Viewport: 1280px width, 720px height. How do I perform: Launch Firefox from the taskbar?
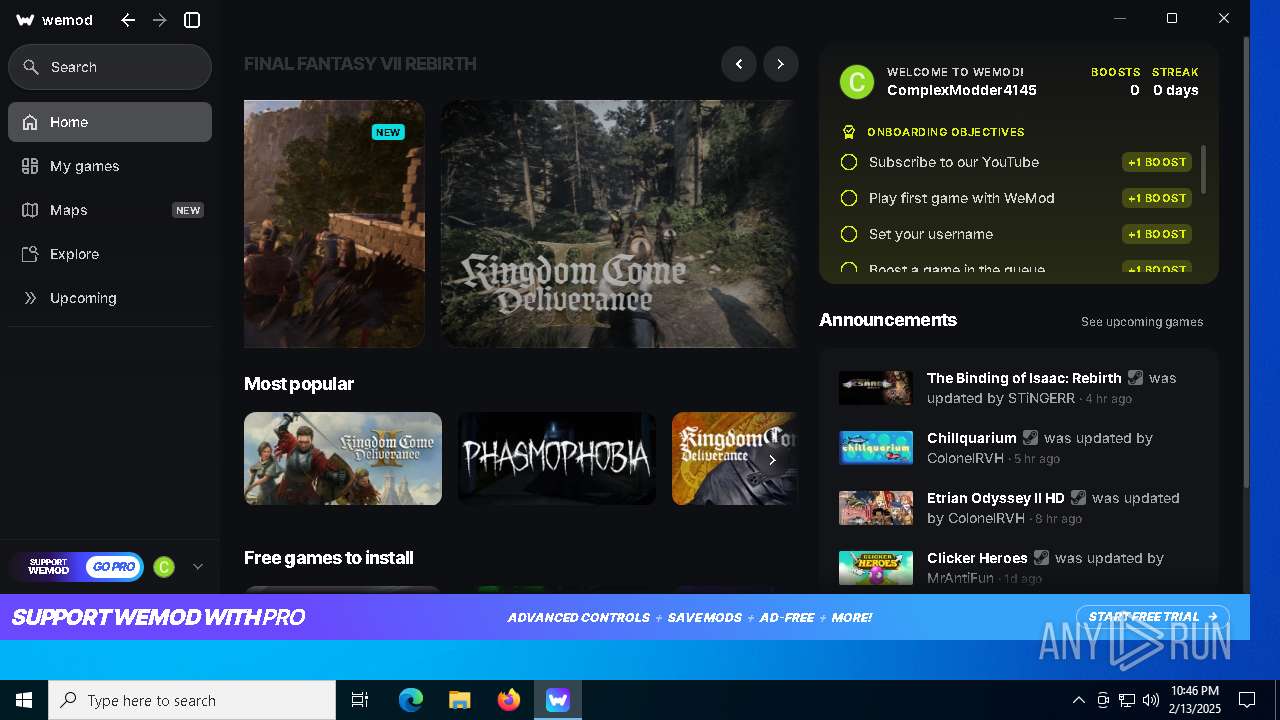click(508, 700)
